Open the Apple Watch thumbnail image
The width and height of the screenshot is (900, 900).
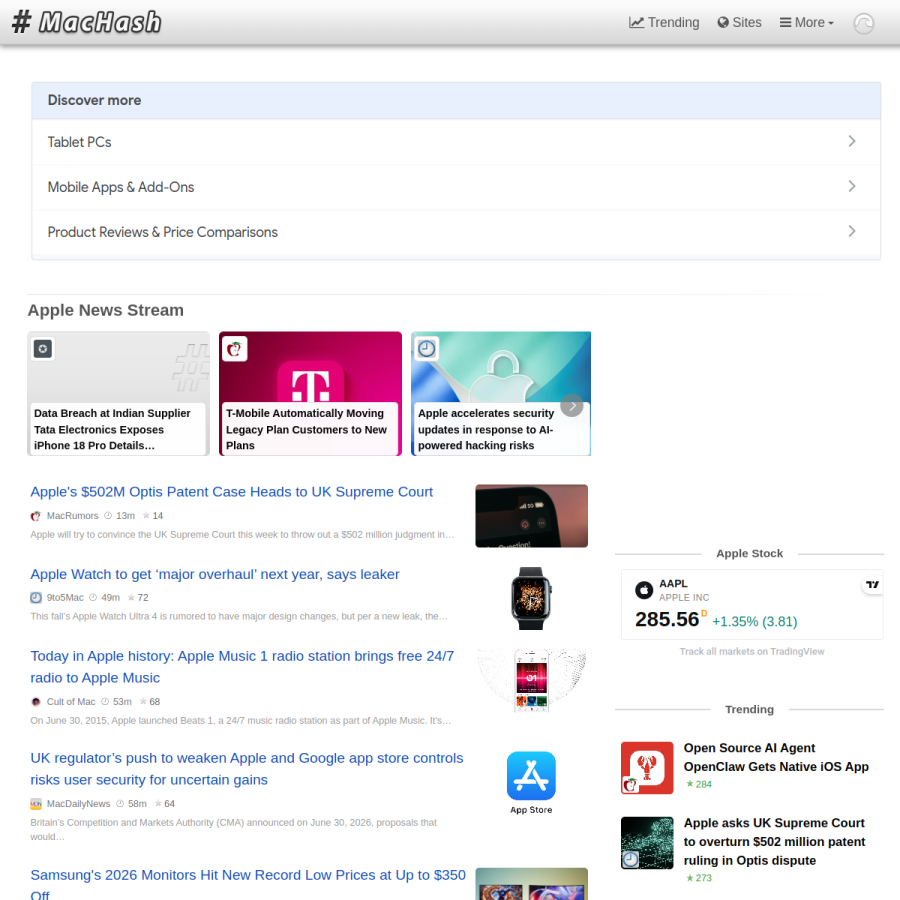click(532, 598)
